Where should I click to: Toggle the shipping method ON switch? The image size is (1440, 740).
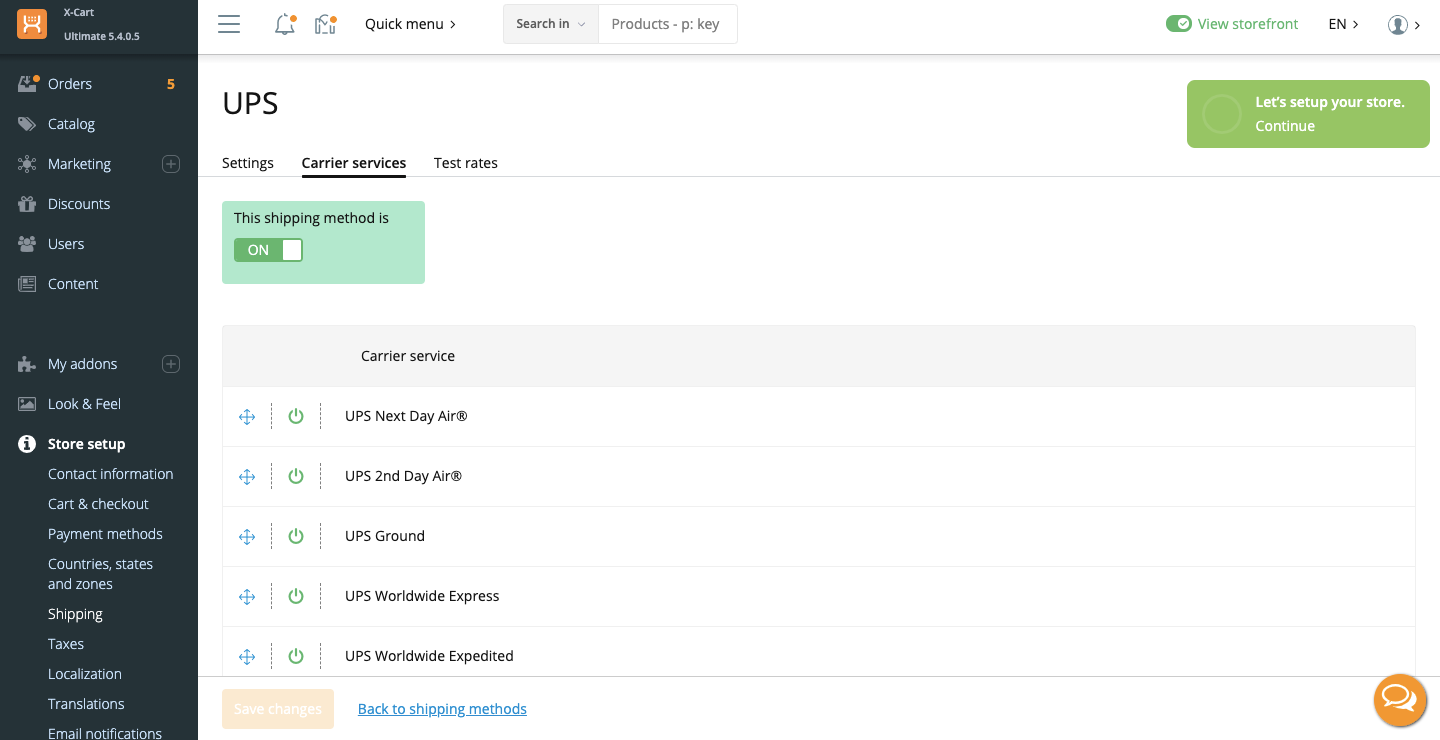point(268,250)
